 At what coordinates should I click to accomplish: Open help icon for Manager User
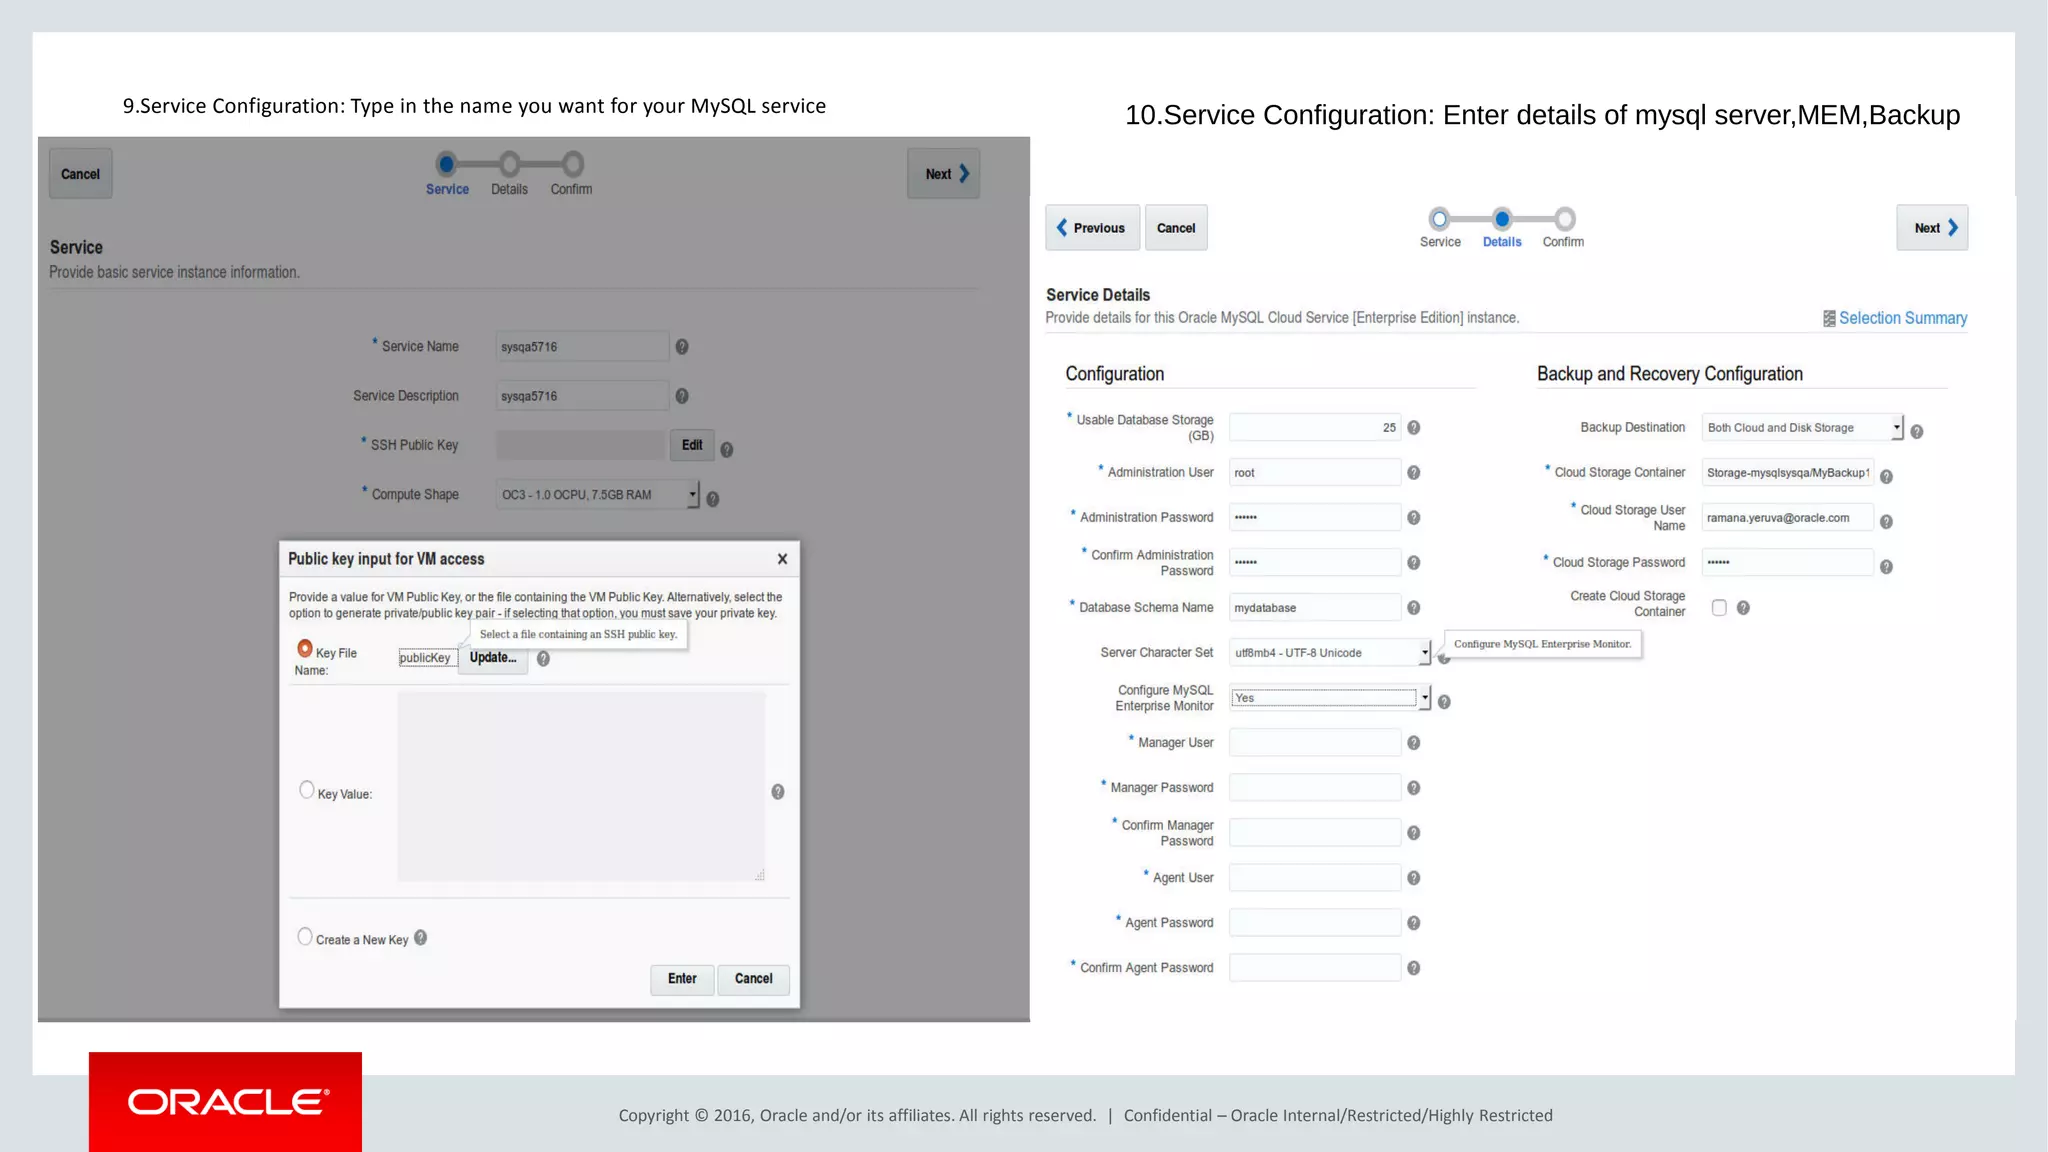[1414, 743]
